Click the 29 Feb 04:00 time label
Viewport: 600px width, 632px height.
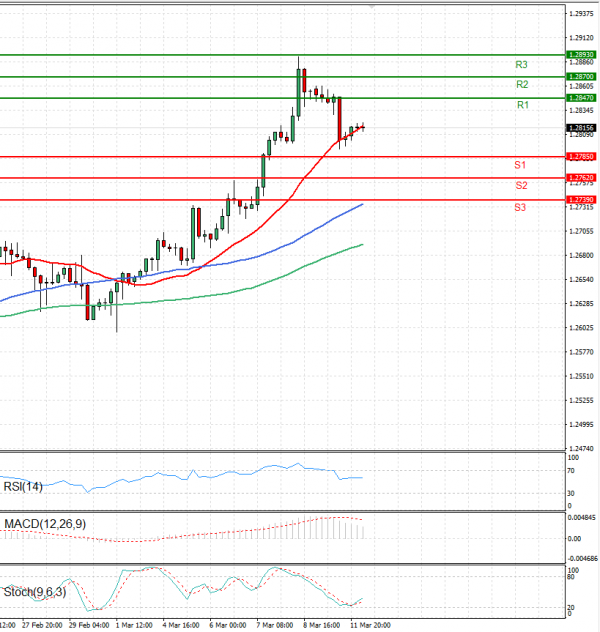pyautogui.click(x=89, y=625)
